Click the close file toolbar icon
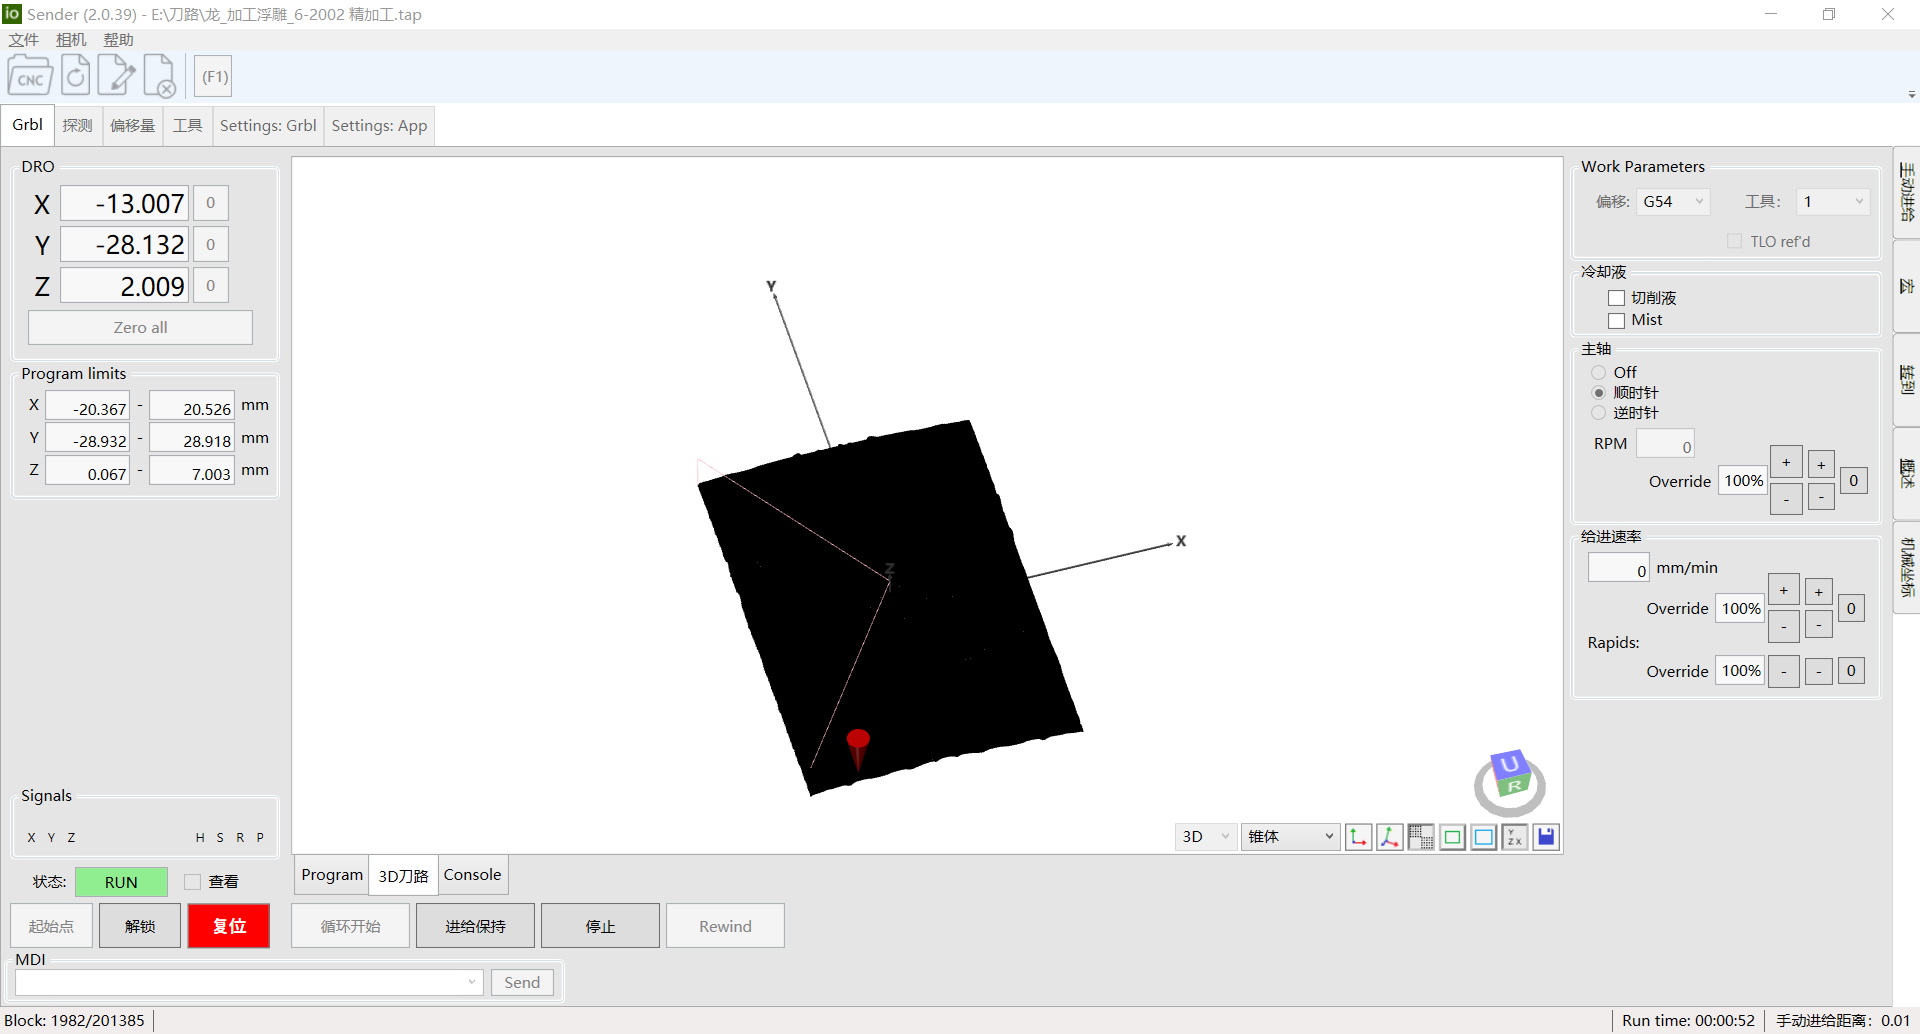 click(x=159, y=76)
